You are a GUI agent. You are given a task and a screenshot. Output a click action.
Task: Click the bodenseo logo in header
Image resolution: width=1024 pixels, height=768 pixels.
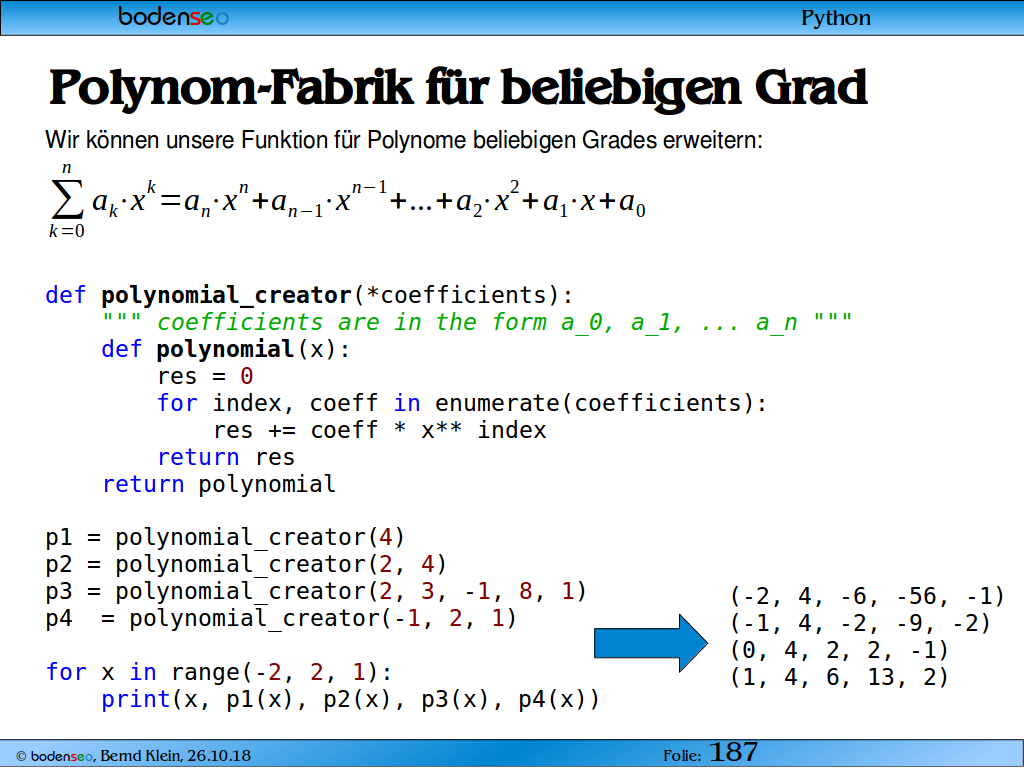coord(174,16)
